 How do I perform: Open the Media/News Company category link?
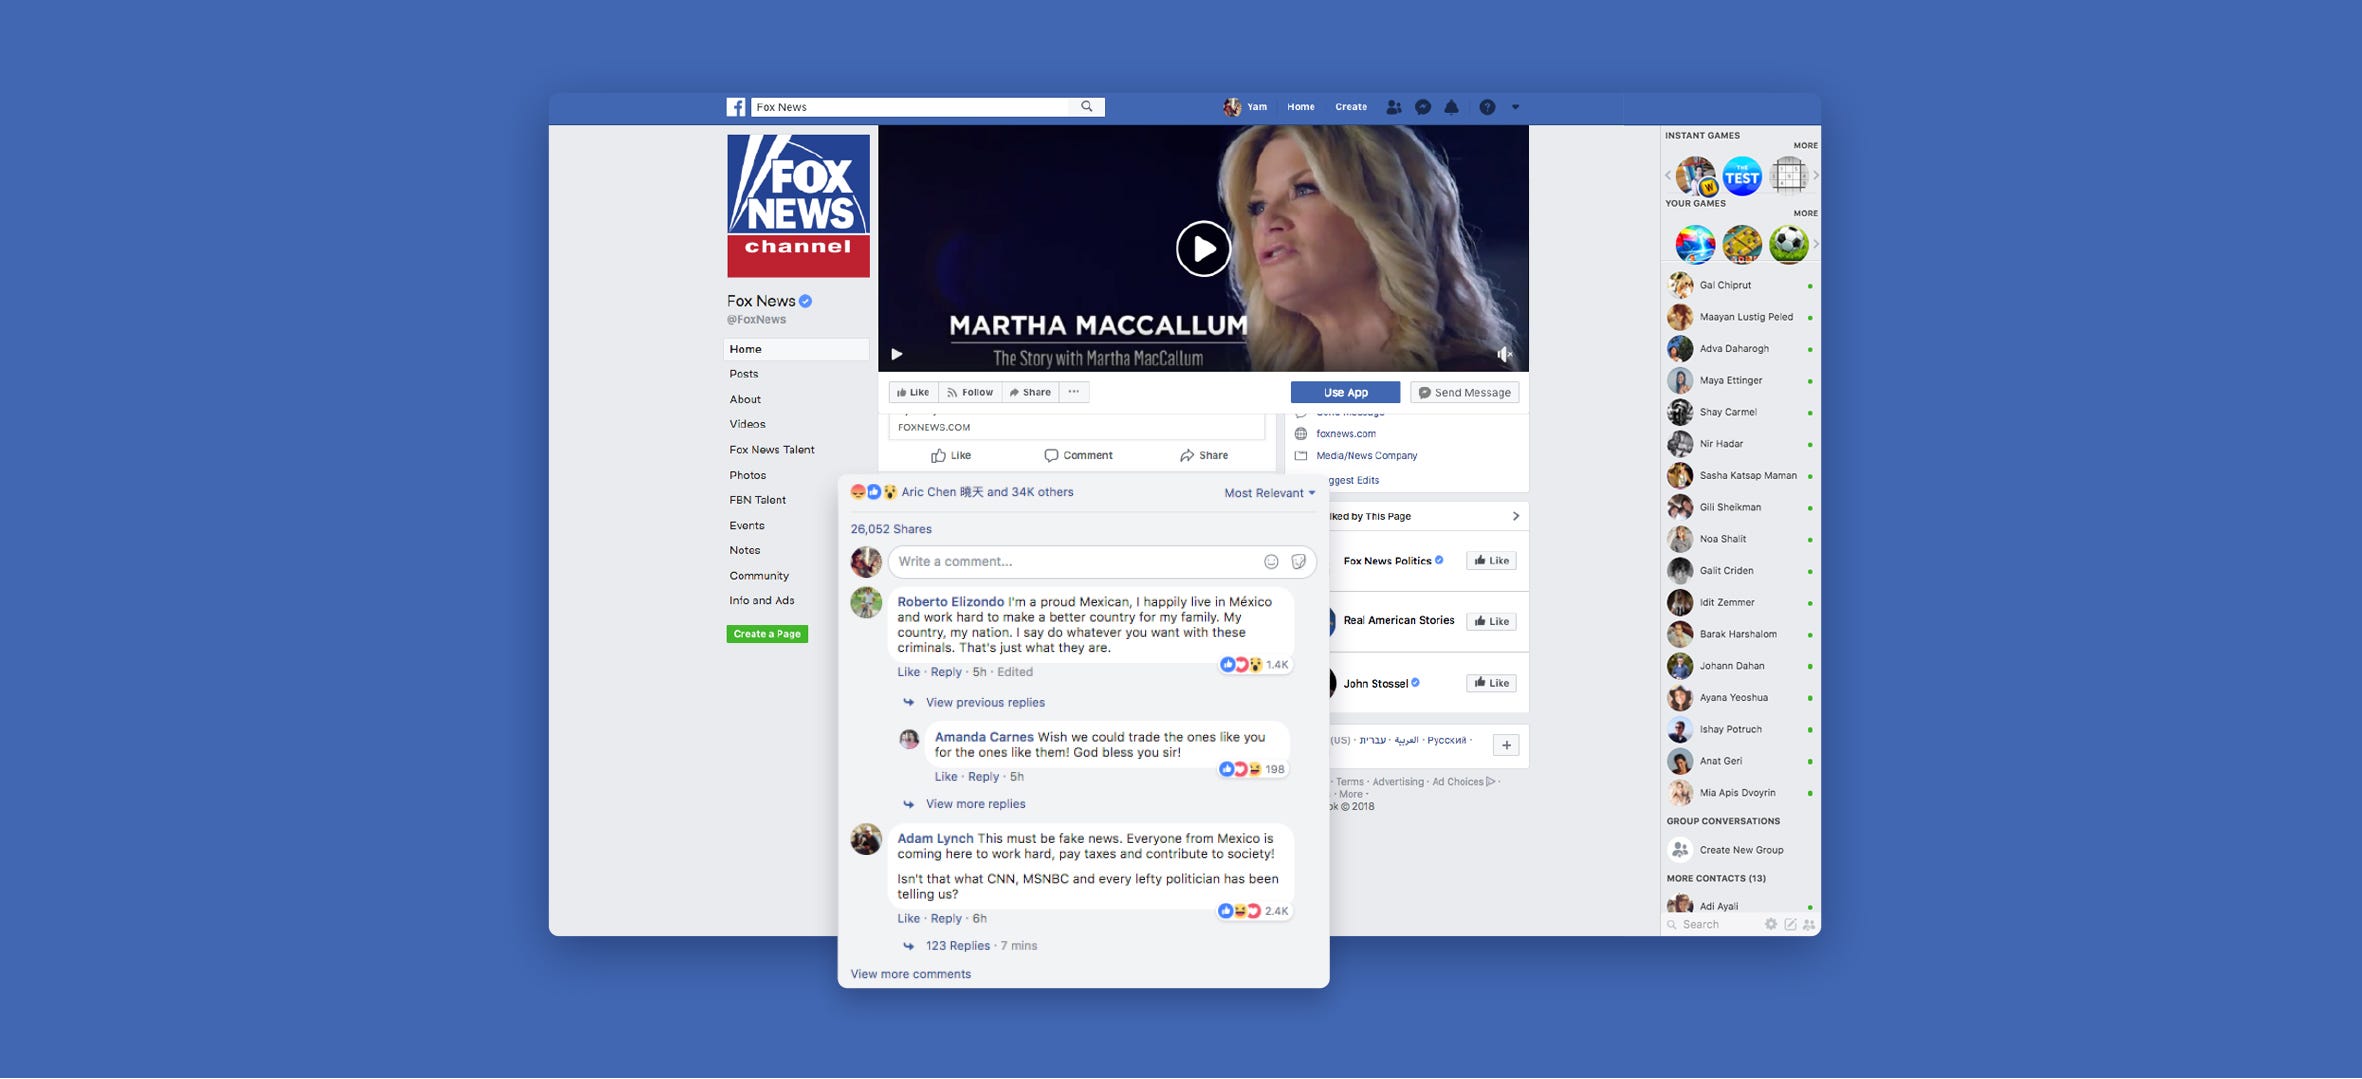pyautogui.click(x=1367, y=456)
